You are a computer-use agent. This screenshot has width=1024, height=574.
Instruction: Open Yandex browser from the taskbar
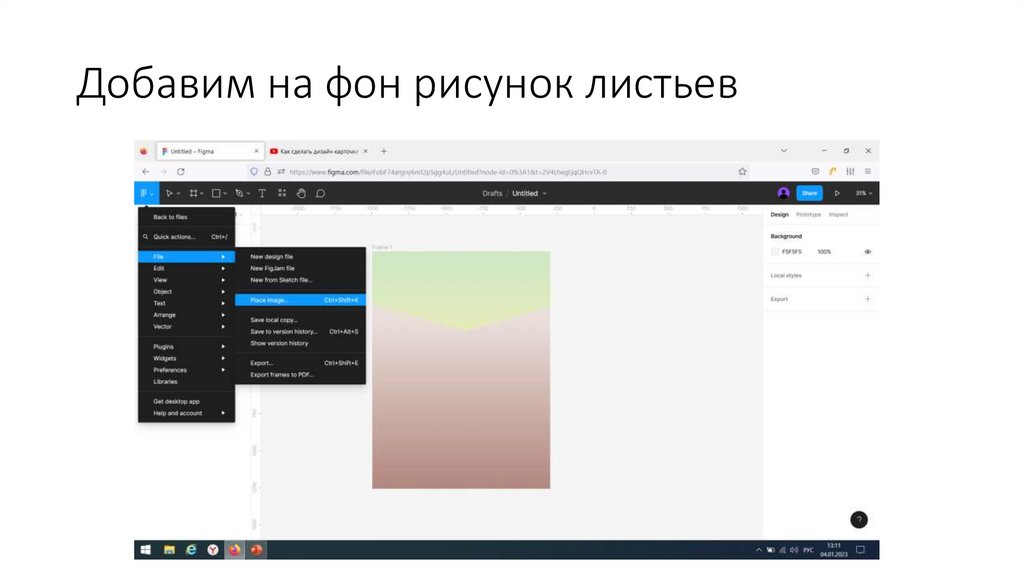[x=213, y=550]
